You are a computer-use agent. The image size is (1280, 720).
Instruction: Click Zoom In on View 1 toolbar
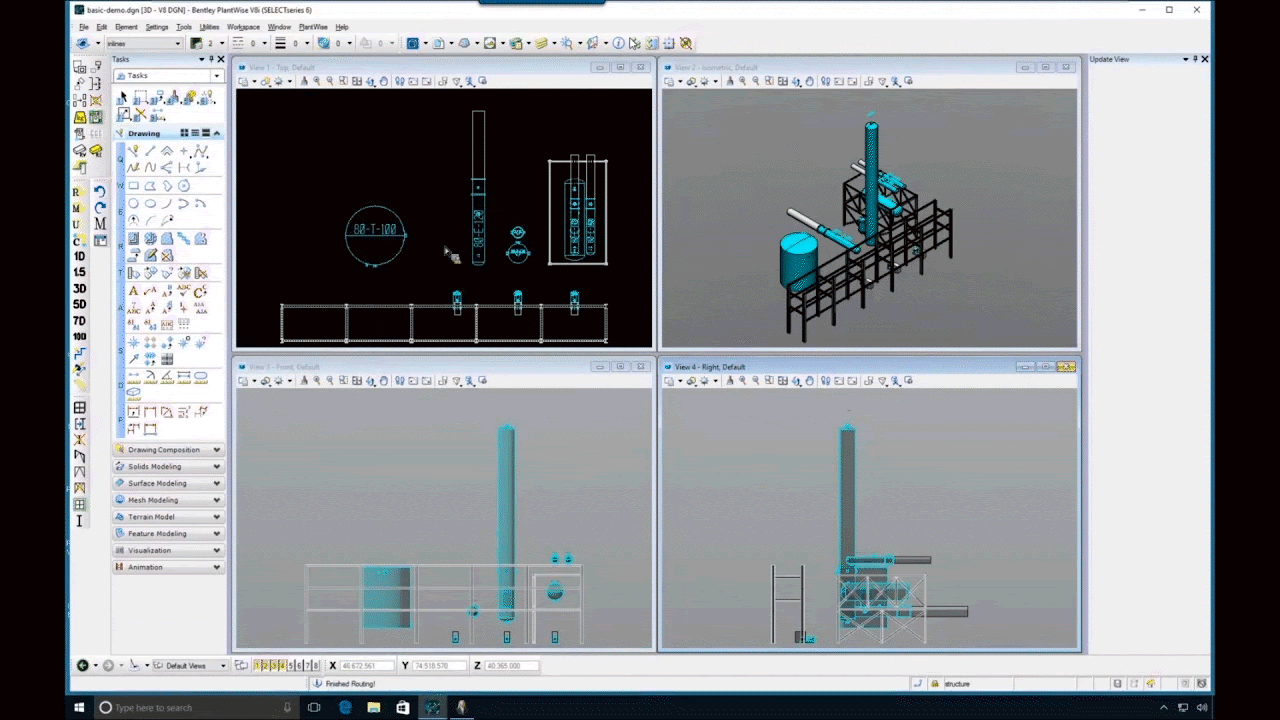(x=317, y=81)
